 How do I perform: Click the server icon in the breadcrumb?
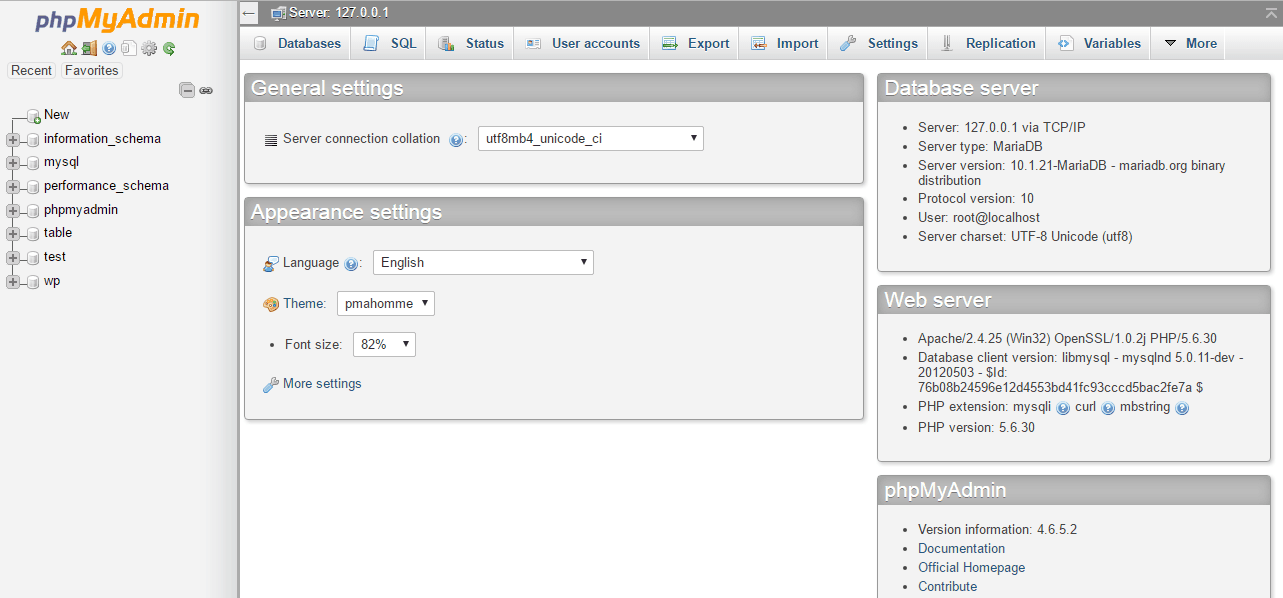pyautogui.click(x=278, y=13)
